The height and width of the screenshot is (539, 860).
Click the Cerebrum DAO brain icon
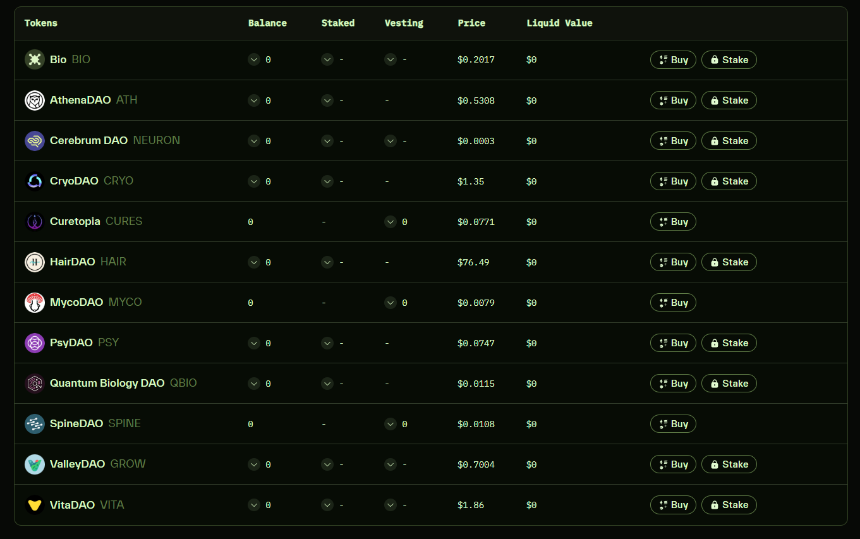pos(34,141)
